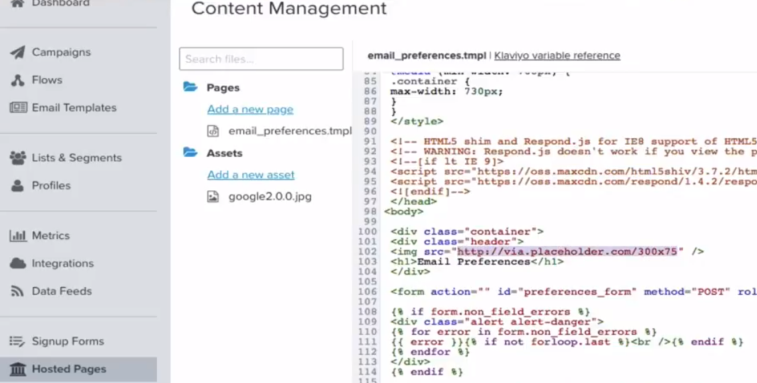Click the Data Feeds RSS icon

[18, 291]
